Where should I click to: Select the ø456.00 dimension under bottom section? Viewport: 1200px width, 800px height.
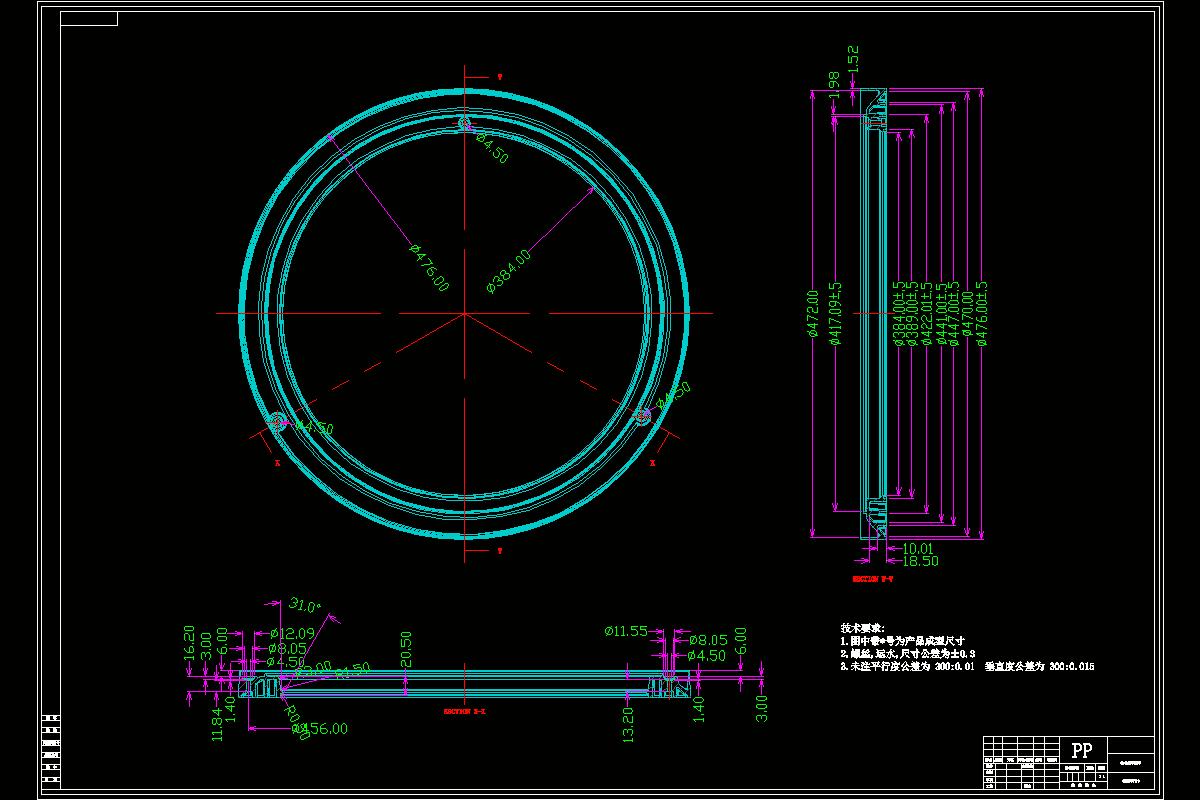(320, 729)
